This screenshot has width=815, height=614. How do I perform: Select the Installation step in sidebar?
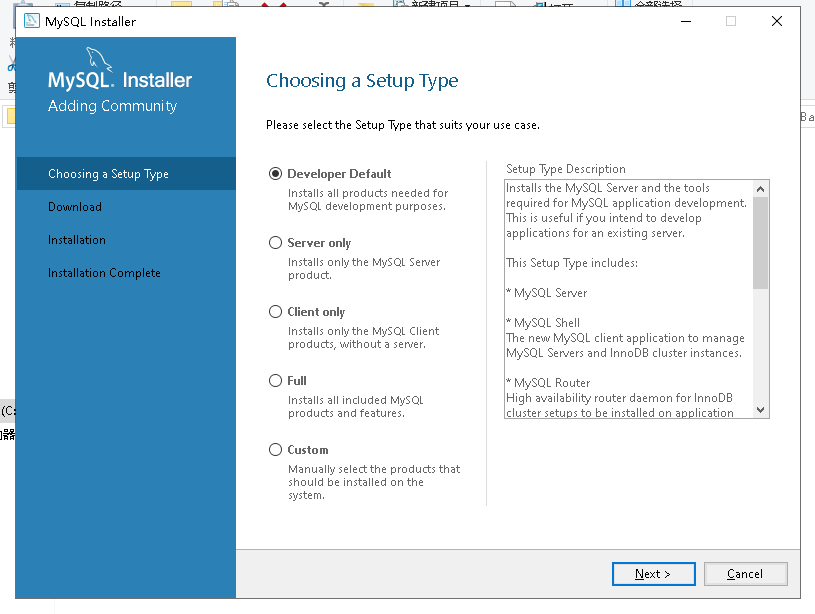click(77, 240)
